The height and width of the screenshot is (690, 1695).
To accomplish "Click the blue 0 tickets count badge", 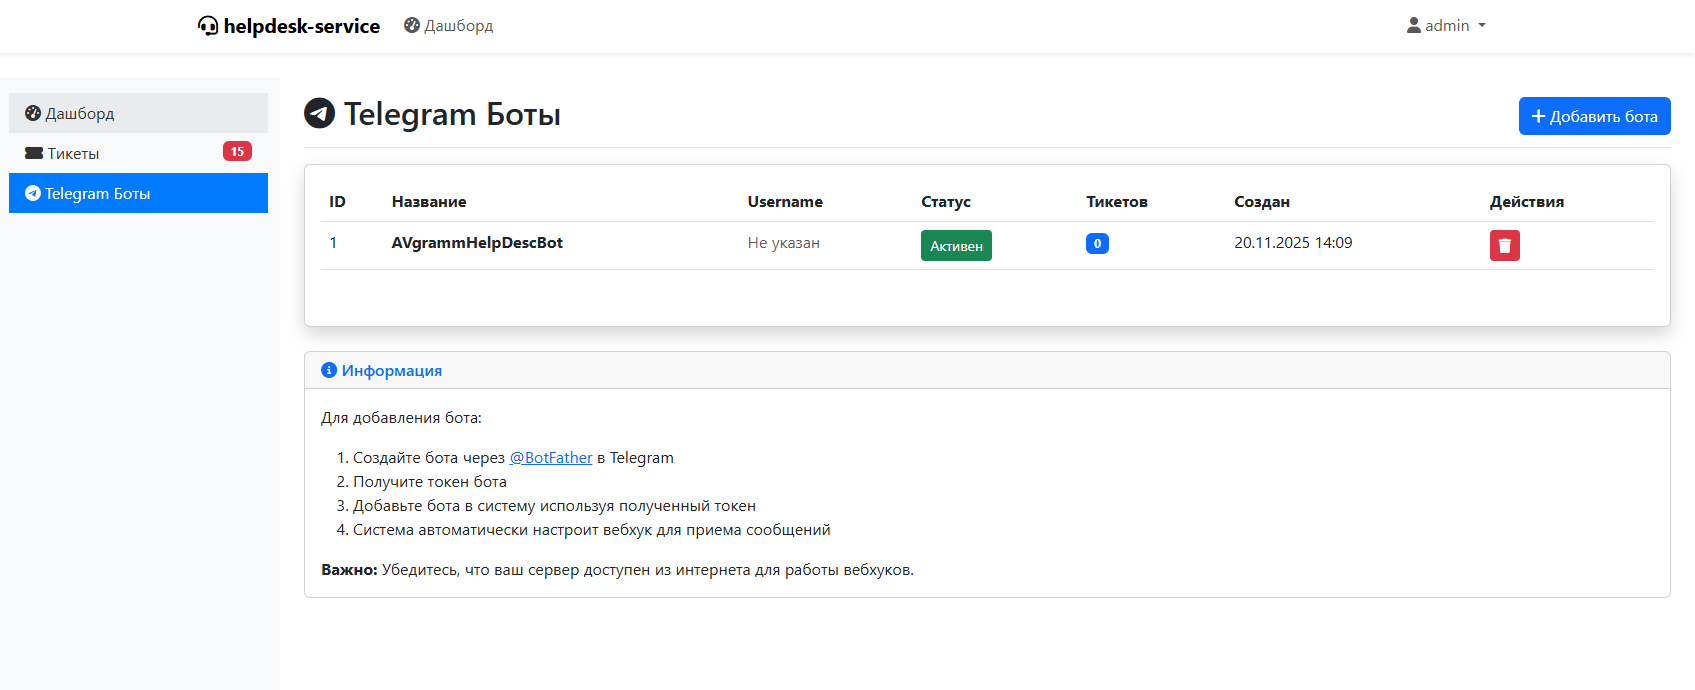I will [1097, 243].
